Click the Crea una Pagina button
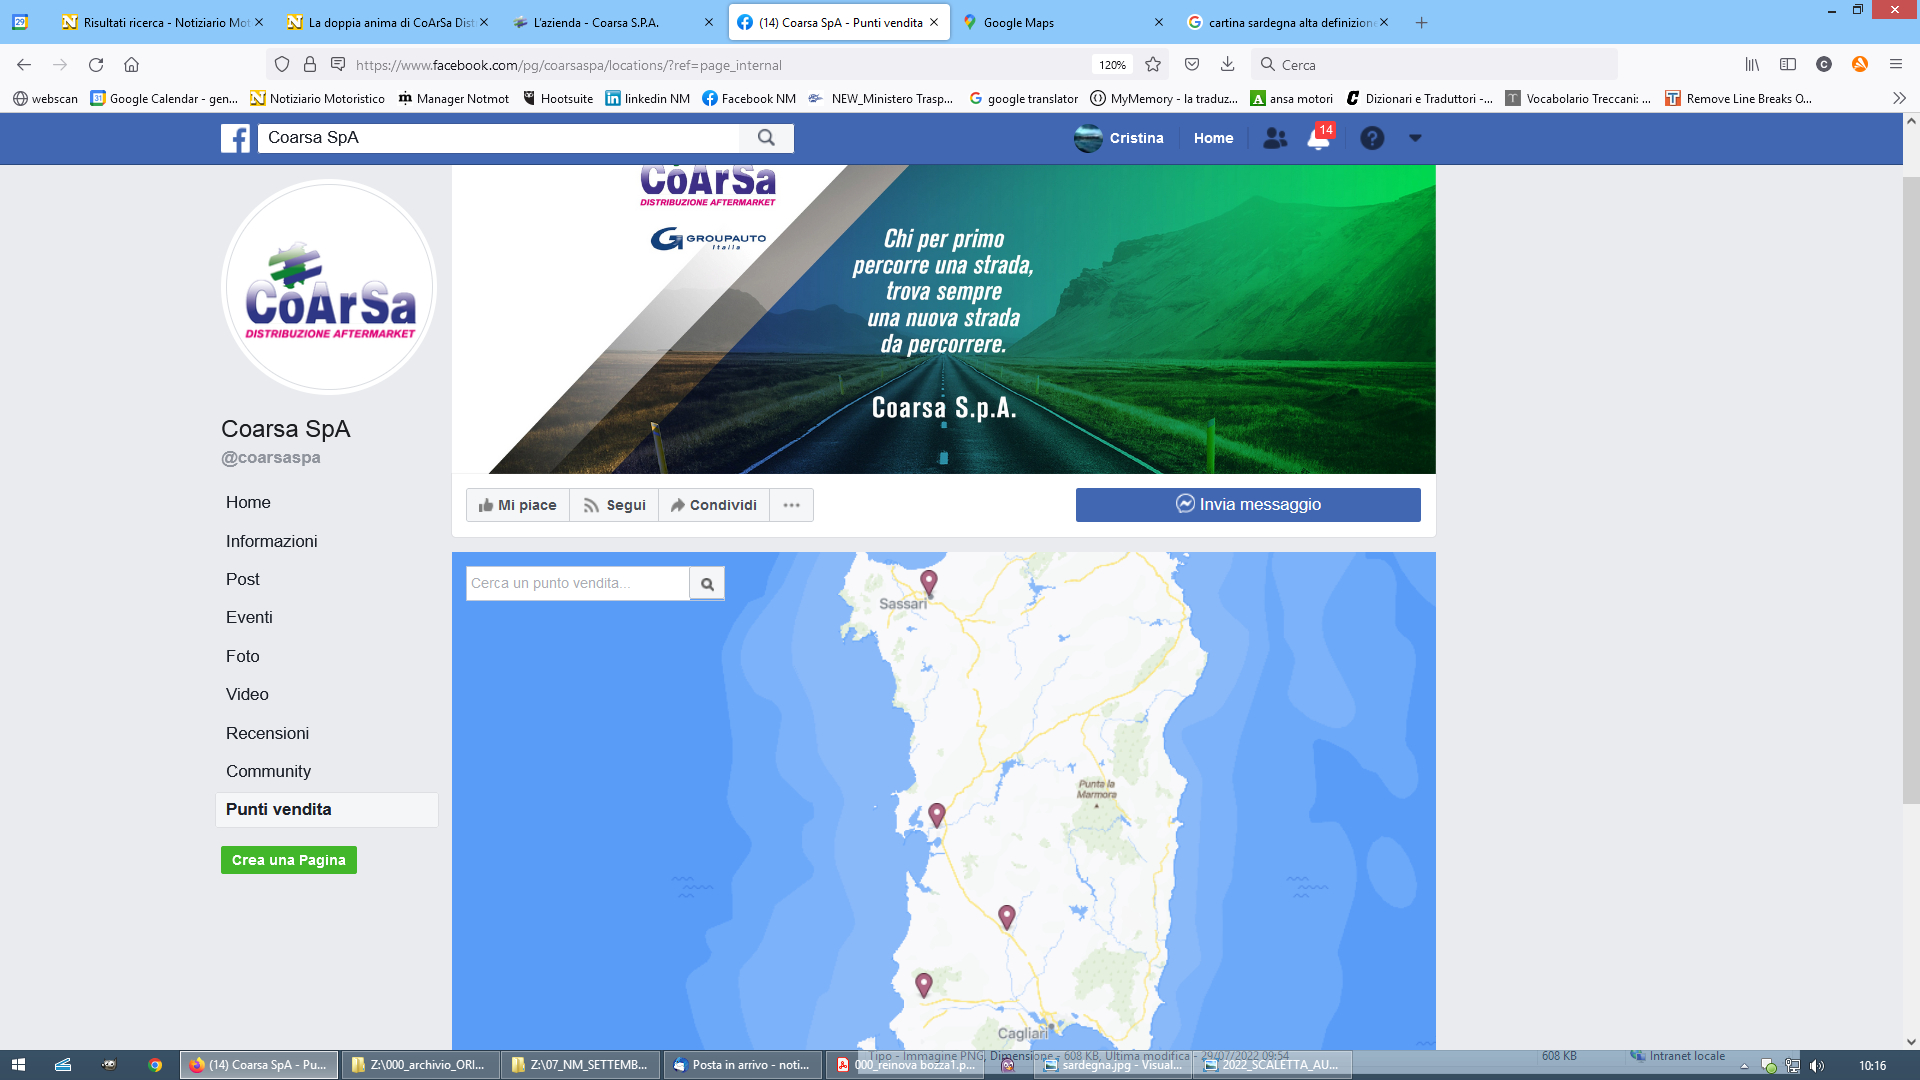Image resolution: width=1920 pixels, height=1080 pixels. point(289,860)
